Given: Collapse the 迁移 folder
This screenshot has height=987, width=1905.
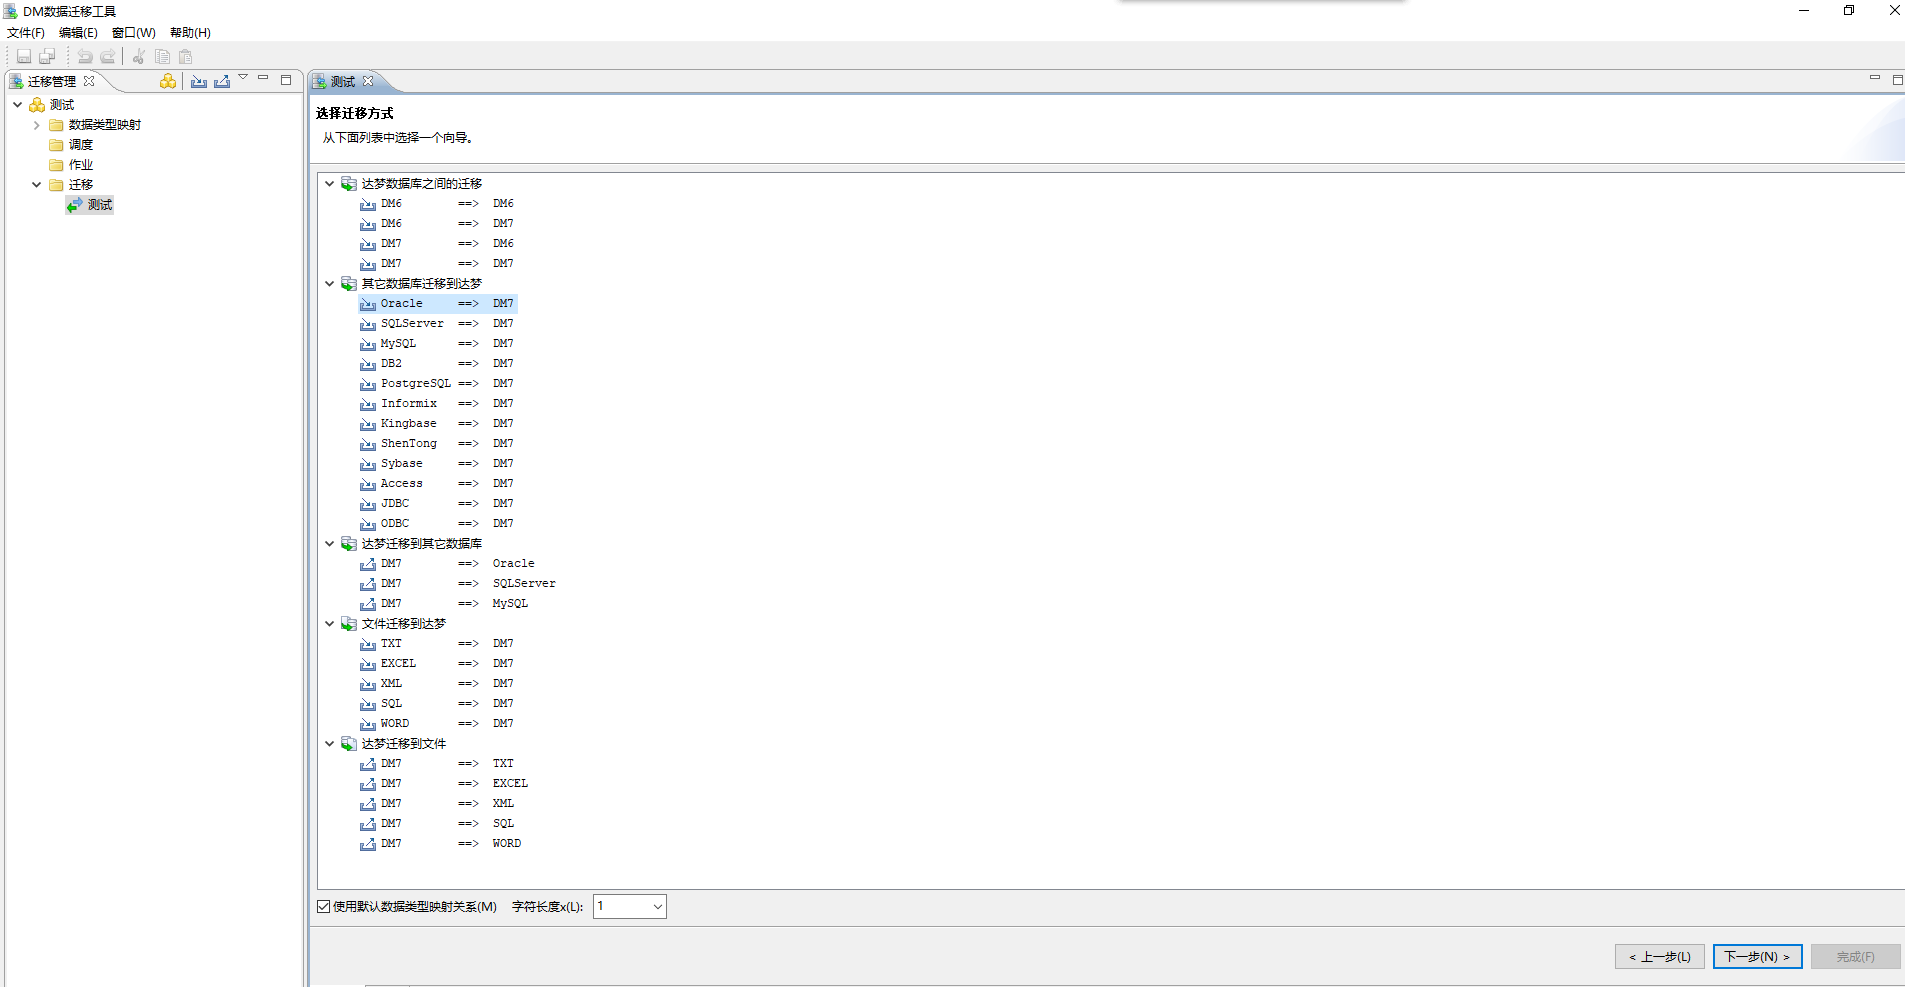Looking at the screenshot, I should coord(36,185).
